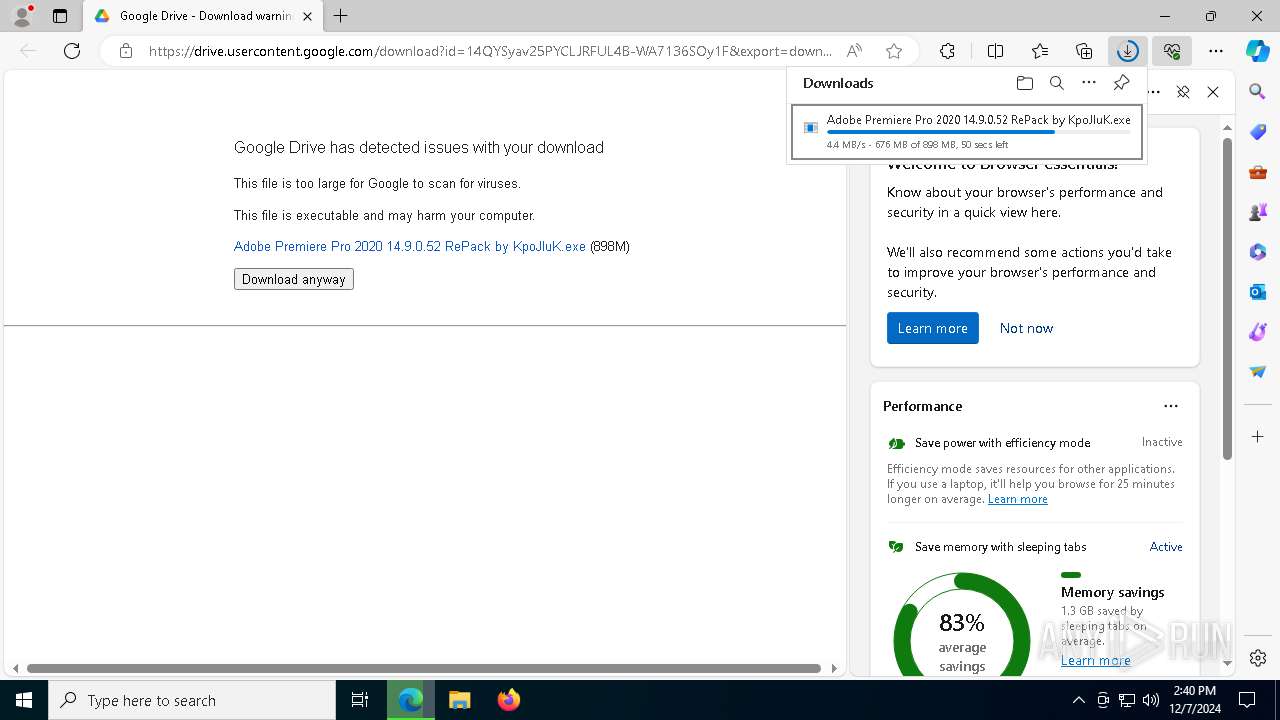Click 'Save memory with sleeping tabs' text
Viewport: 1280px width, 720px height.
pos(1000,547)
